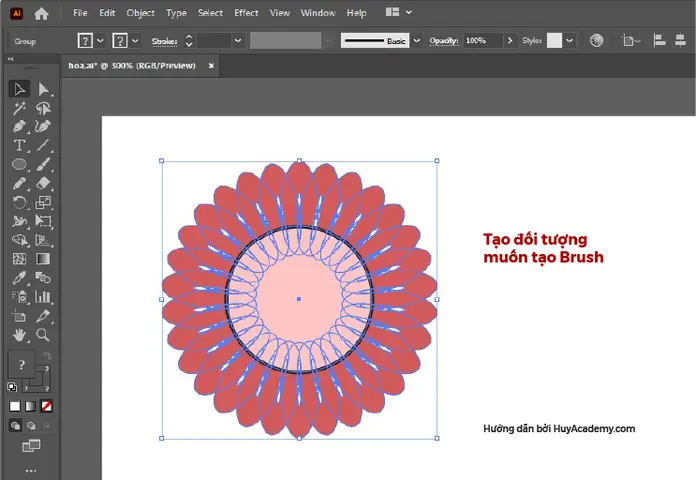Select the Shape Builder tool
This screenshot has height=480, width=696.
20,240
